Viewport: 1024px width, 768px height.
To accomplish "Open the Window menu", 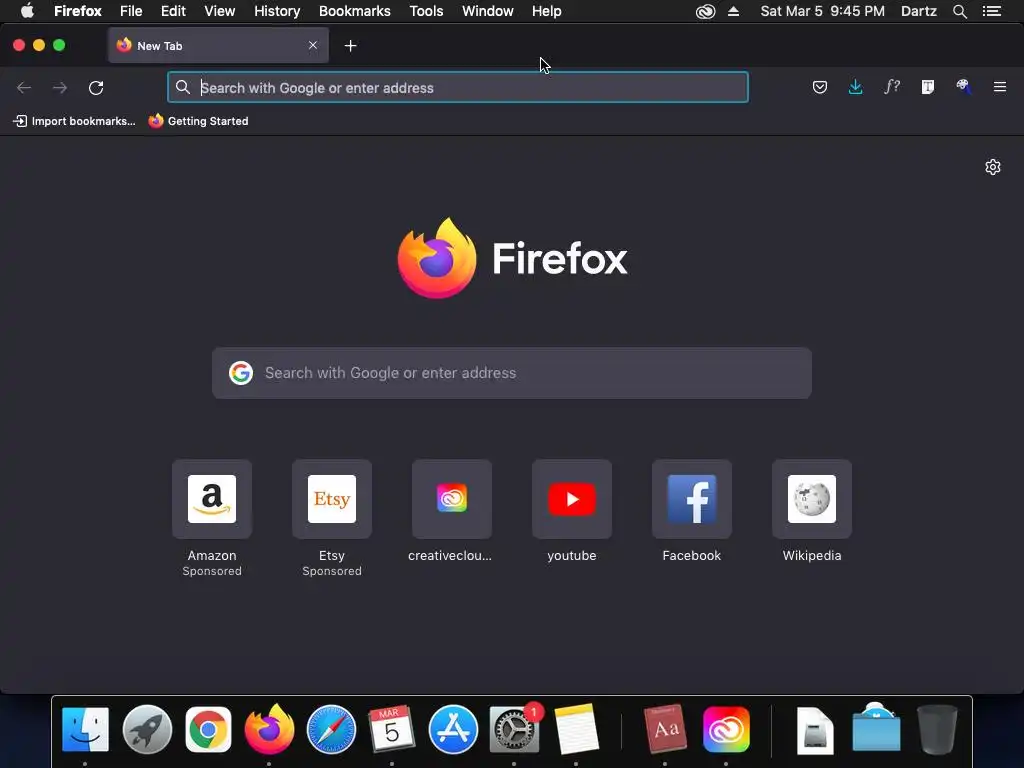I will 488,11.
